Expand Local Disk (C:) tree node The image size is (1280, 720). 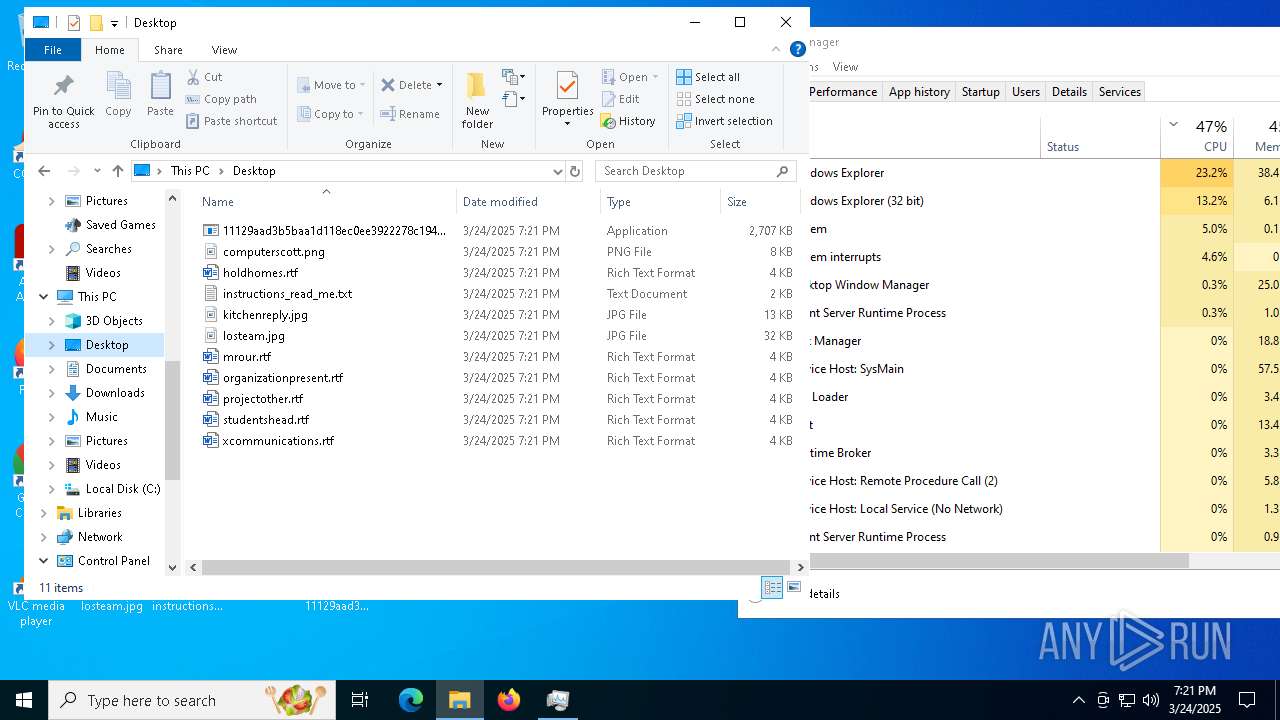52,489
